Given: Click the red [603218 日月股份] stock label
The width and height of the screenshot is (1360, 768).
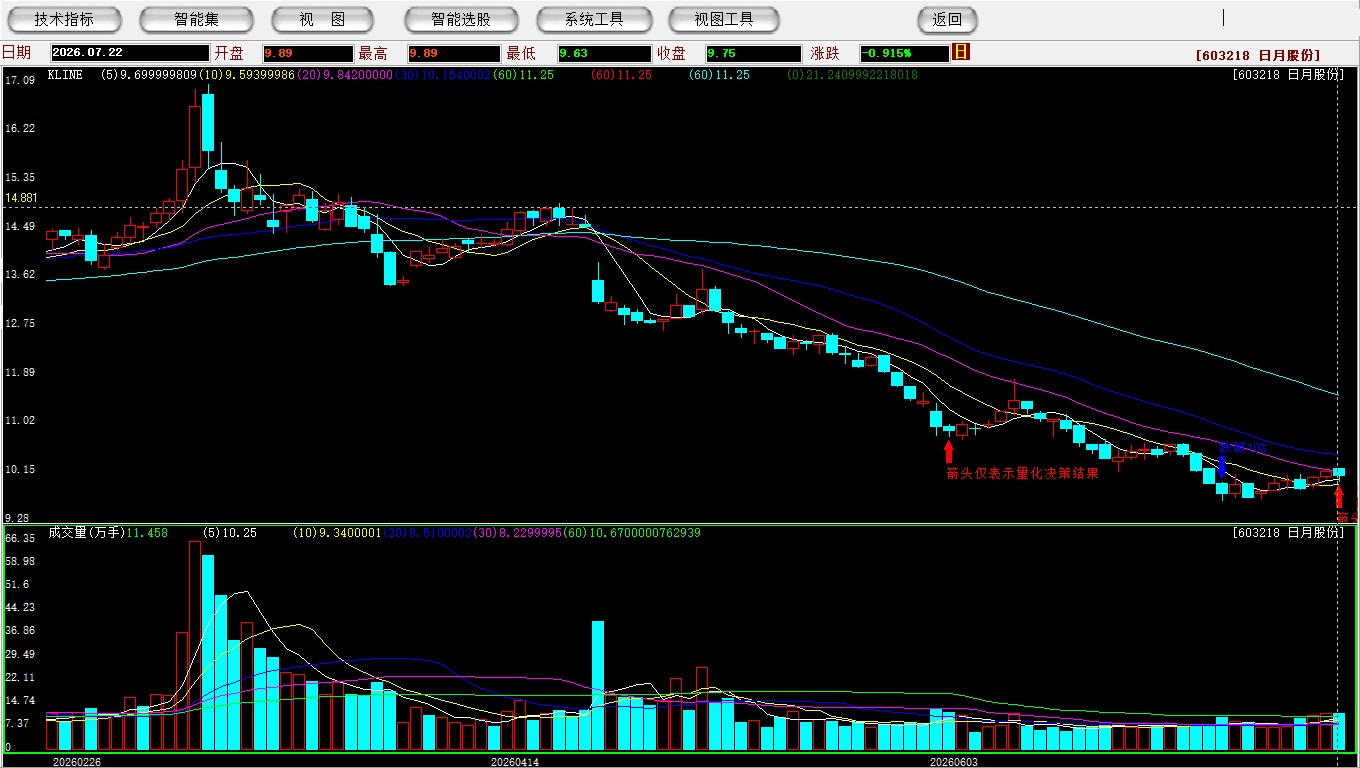Looking at the screenshot, I should point(1257,55).
